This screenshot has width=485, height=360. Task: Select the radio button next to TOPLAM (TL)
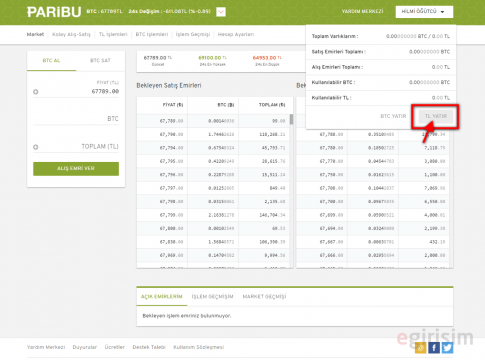coord(36,147)
